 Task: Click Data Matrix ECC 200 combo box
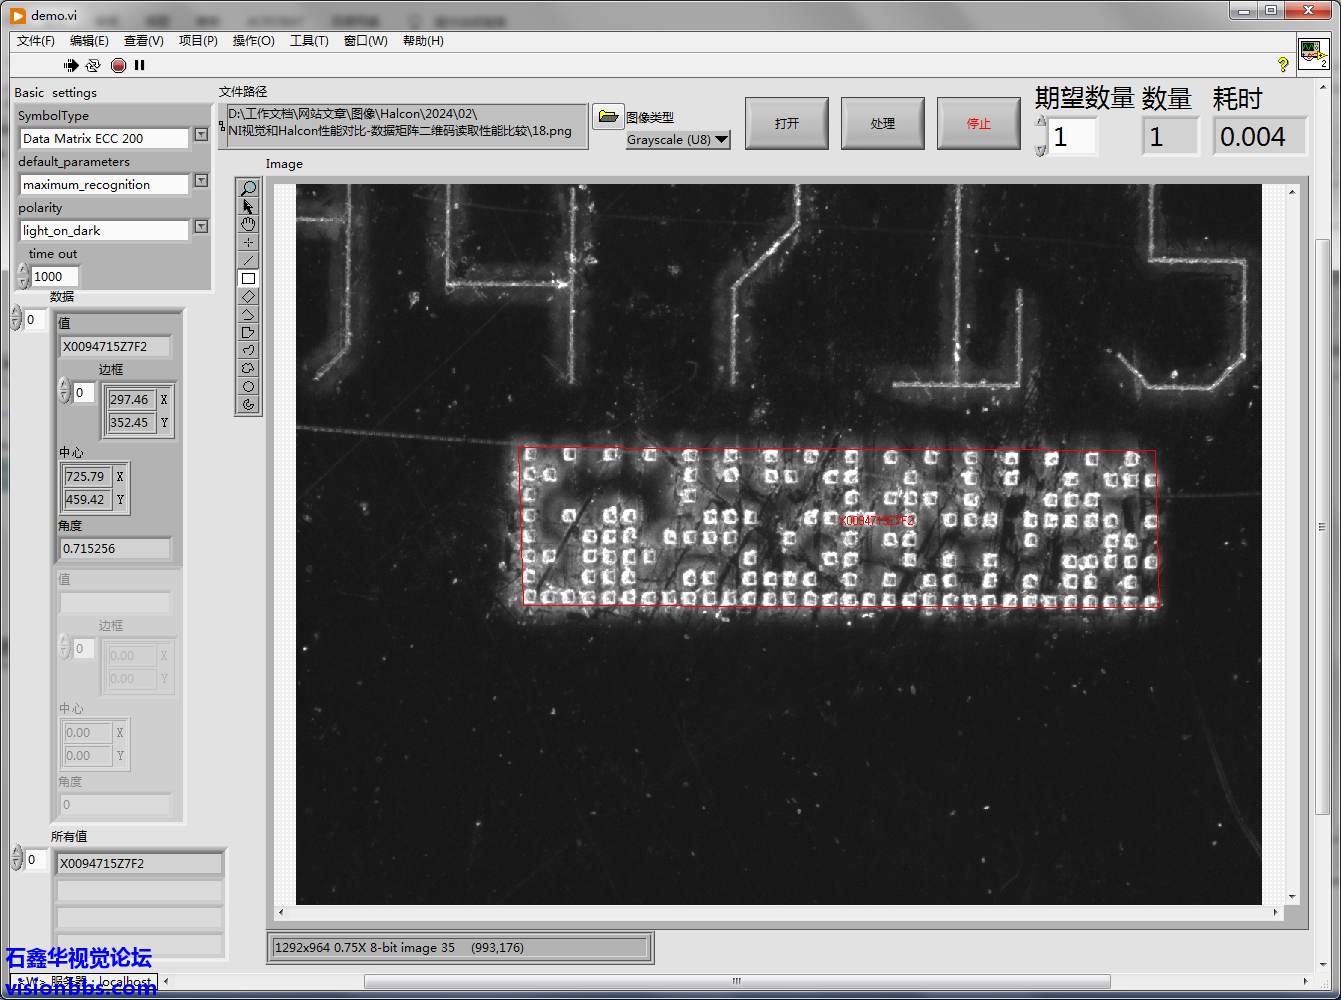pyautogui.click(x=104, y=139)
